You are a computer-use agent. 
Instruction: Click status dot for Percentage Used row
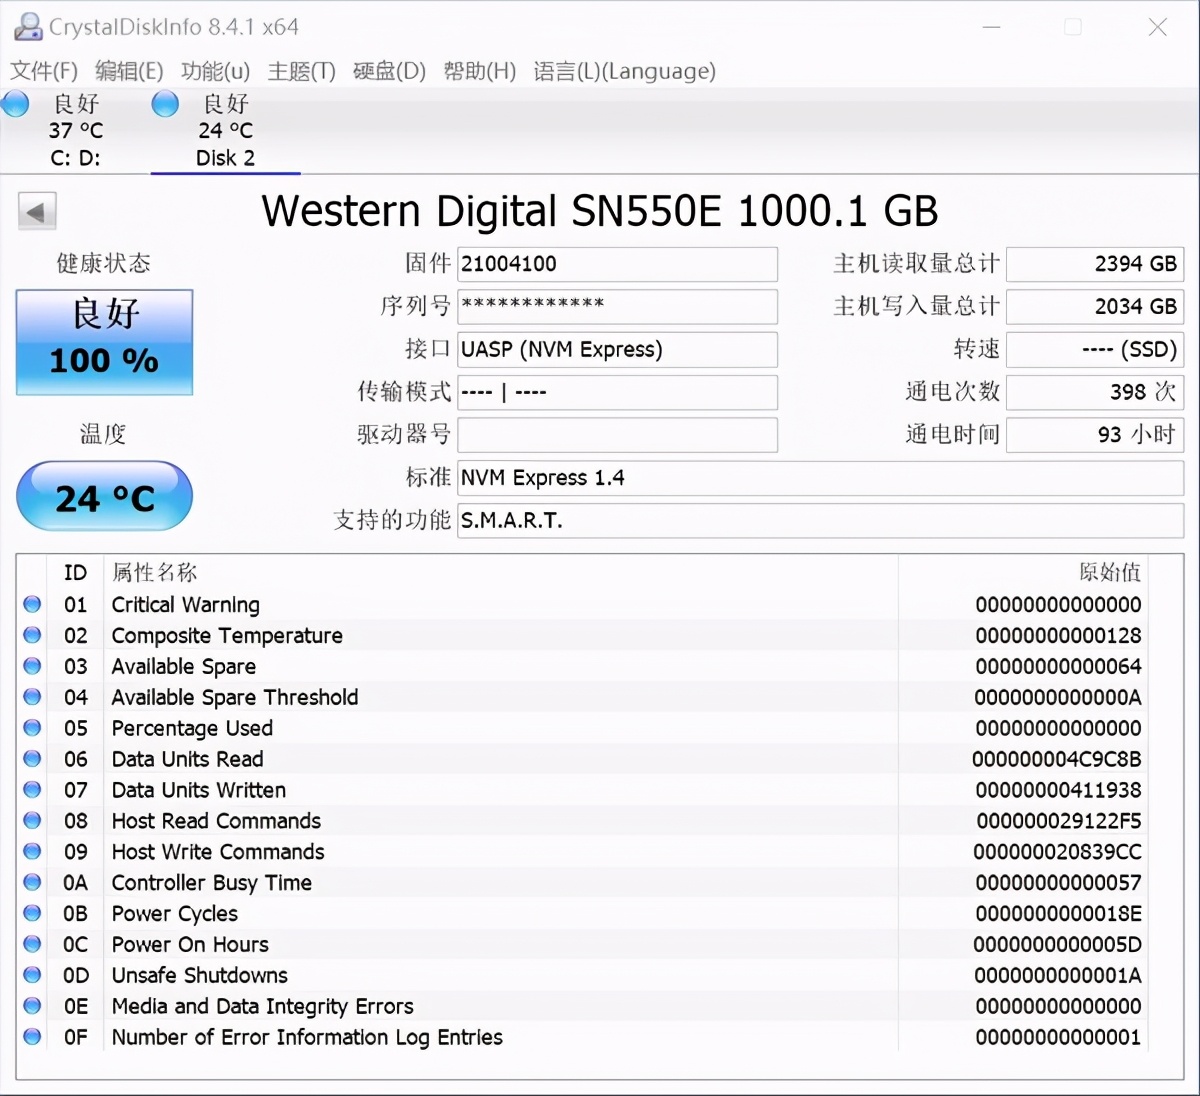pyautogui.click(x=32, y=728)
